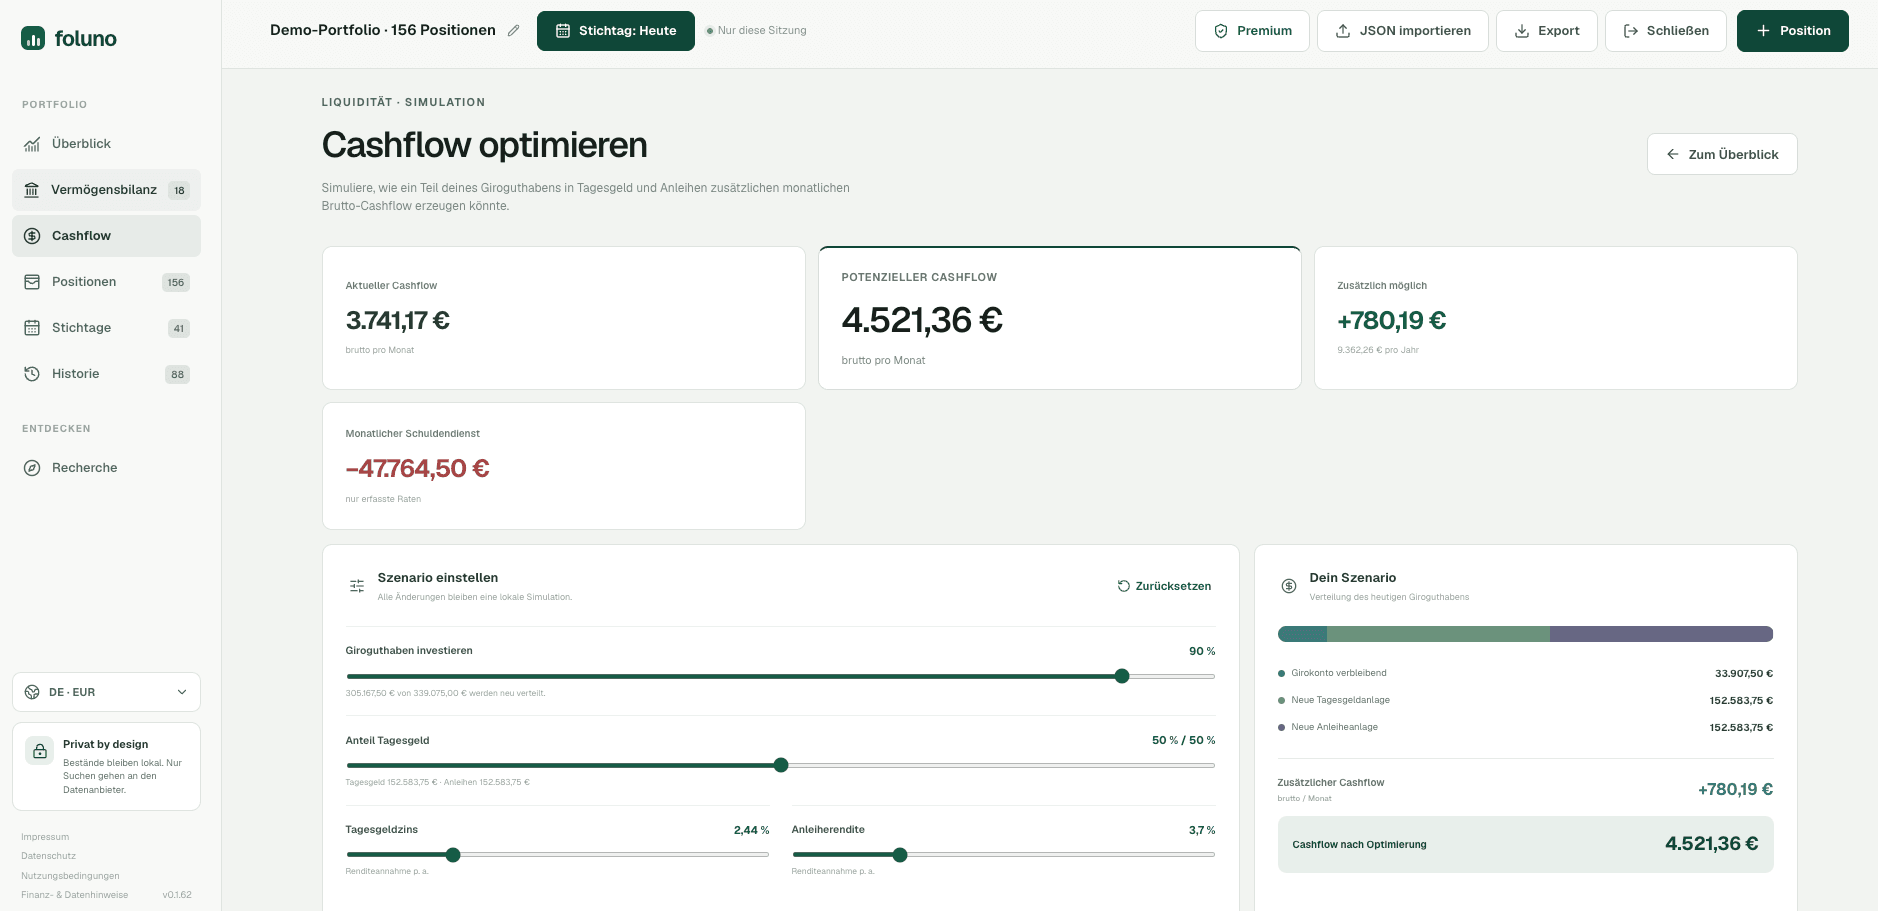Click the Cashflow dollar icon in the sidebar

pos(32,236)
